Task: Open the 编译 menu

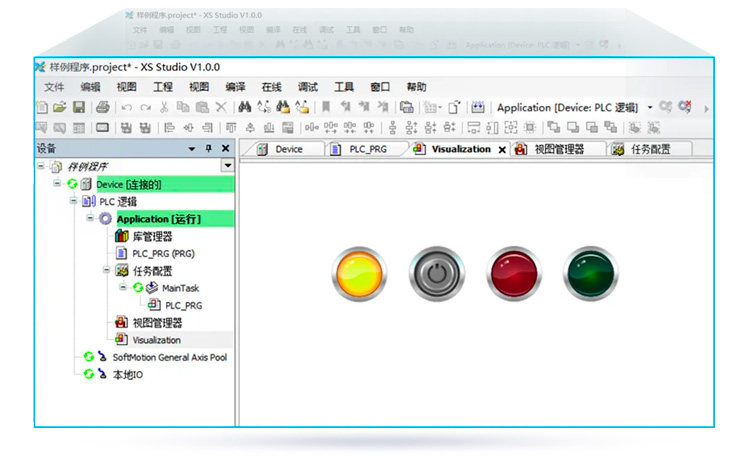Action: pos(235,87)
